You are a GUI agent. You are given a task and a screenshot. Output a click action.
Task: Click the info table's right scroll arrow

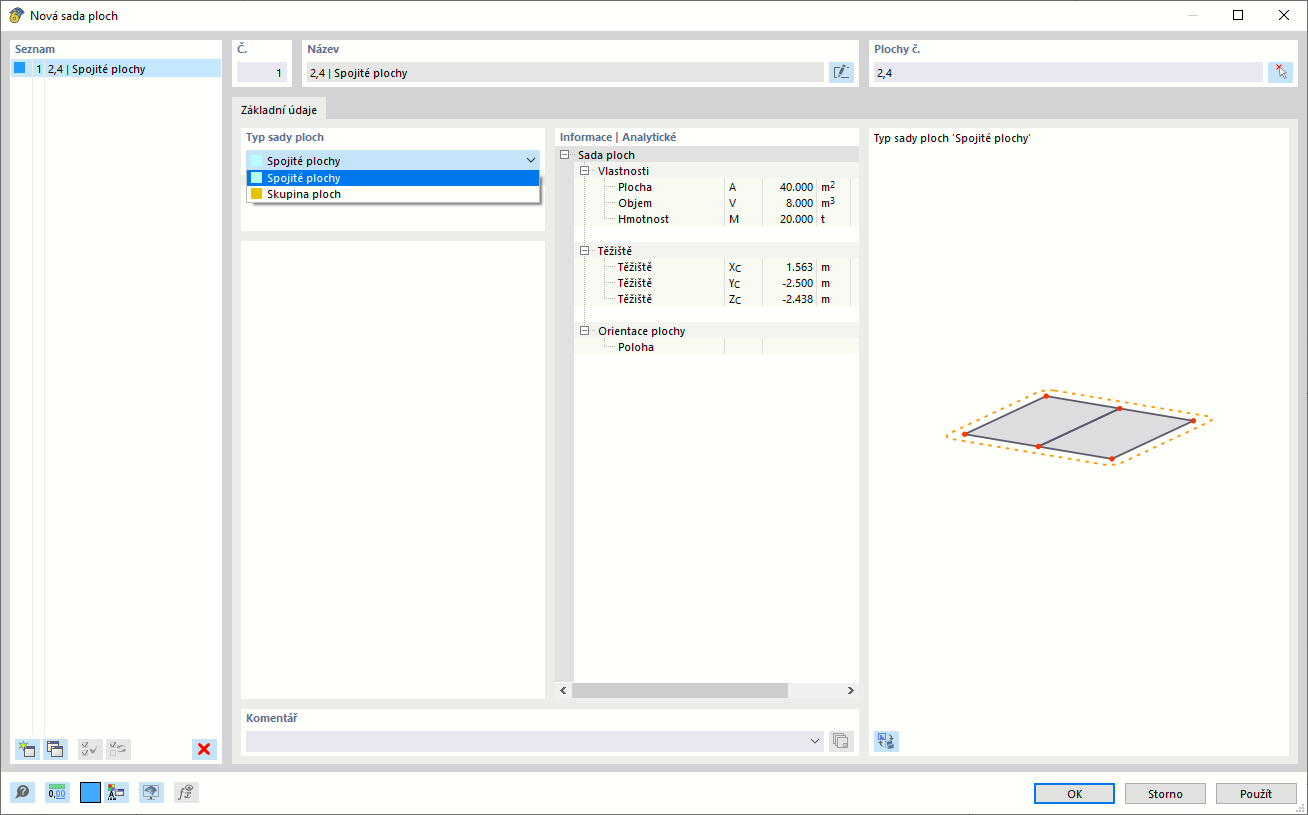[850, 690]
